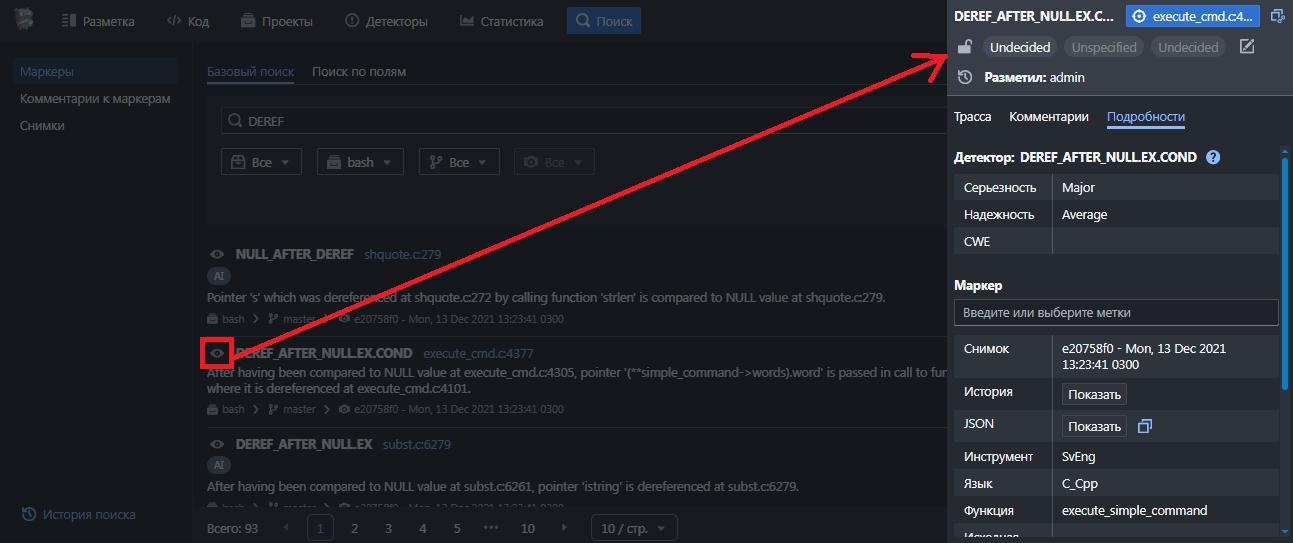
Task: Switch to Поиск по полям tab
Action: pyautogui.click(x=359, y=72)
